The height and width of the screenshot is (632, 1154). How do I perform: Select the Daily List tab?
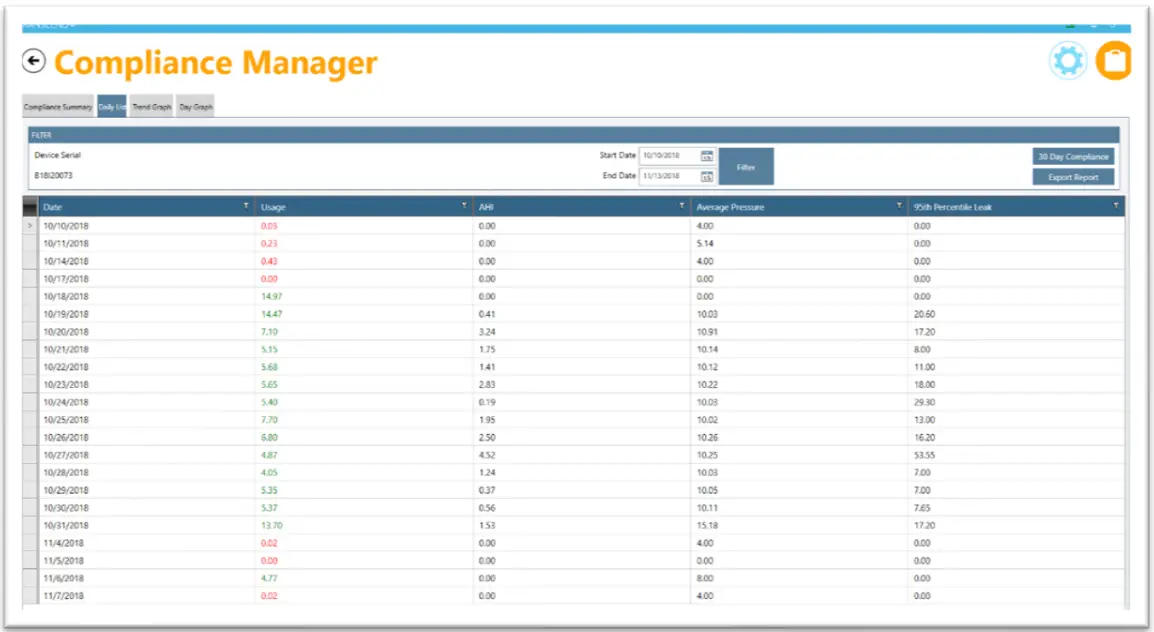pos(112,107)
